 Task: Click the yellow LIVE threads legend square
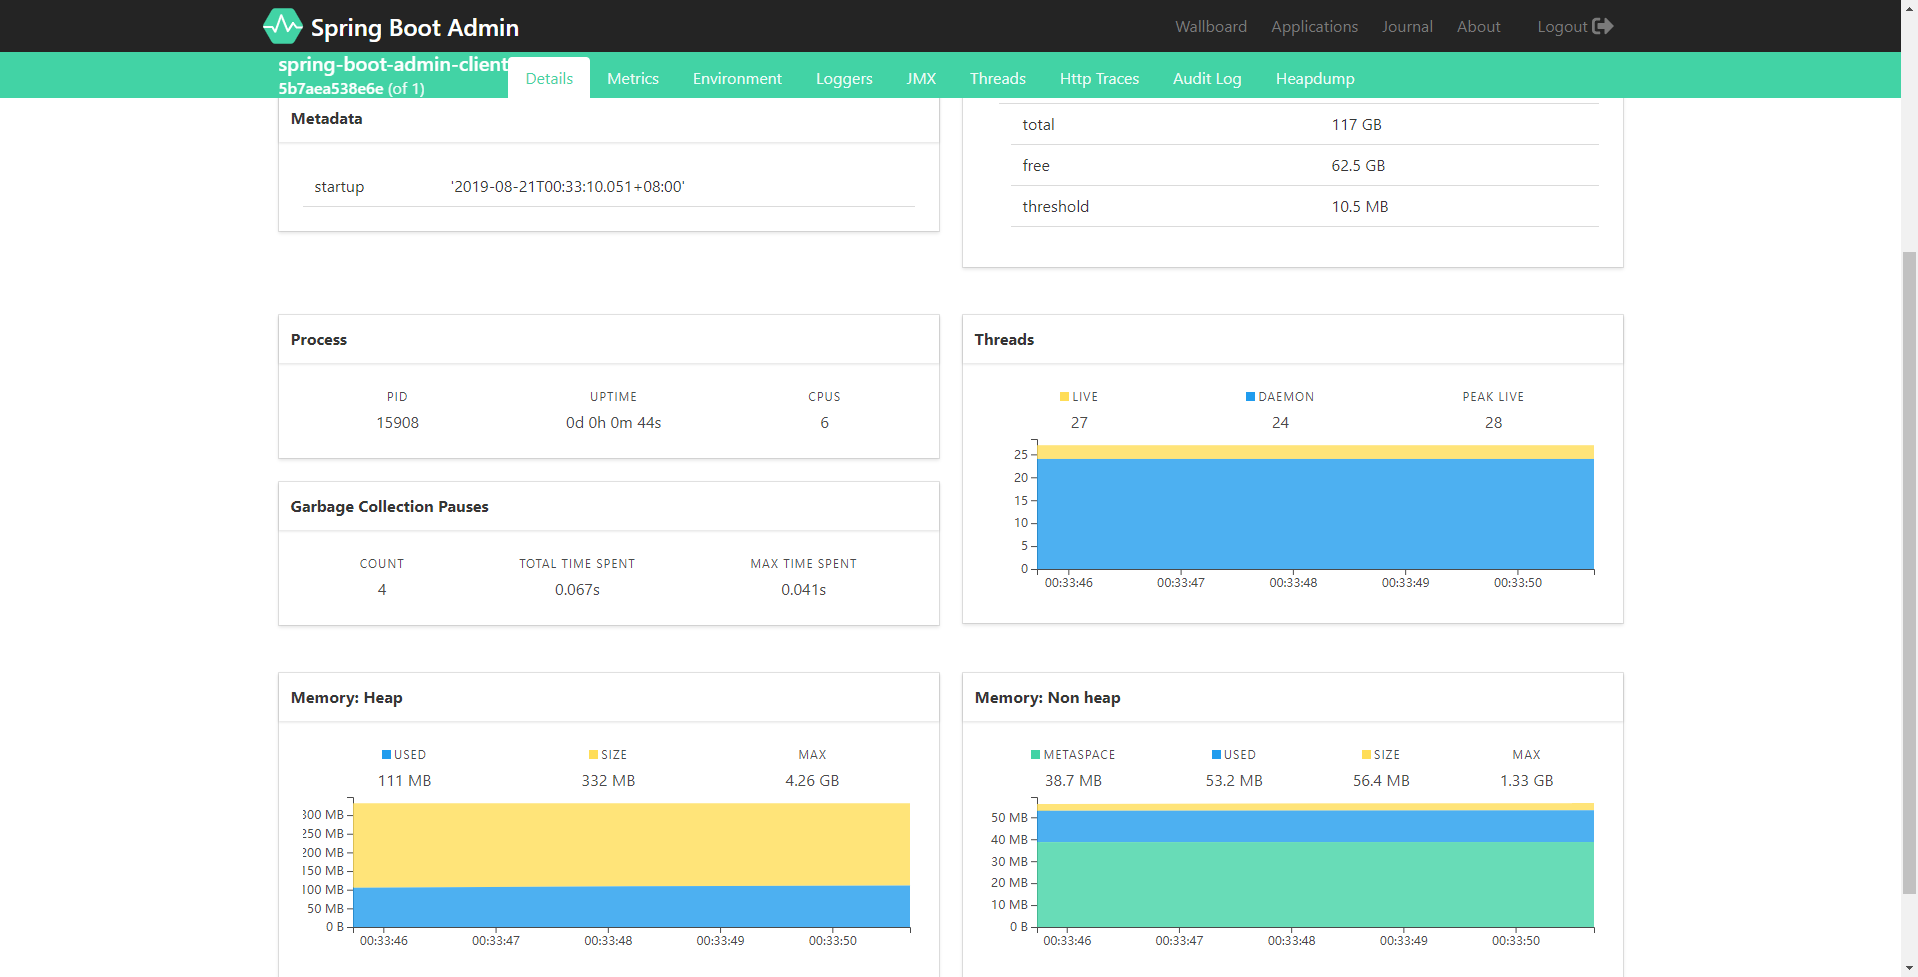pos(1065,397)
